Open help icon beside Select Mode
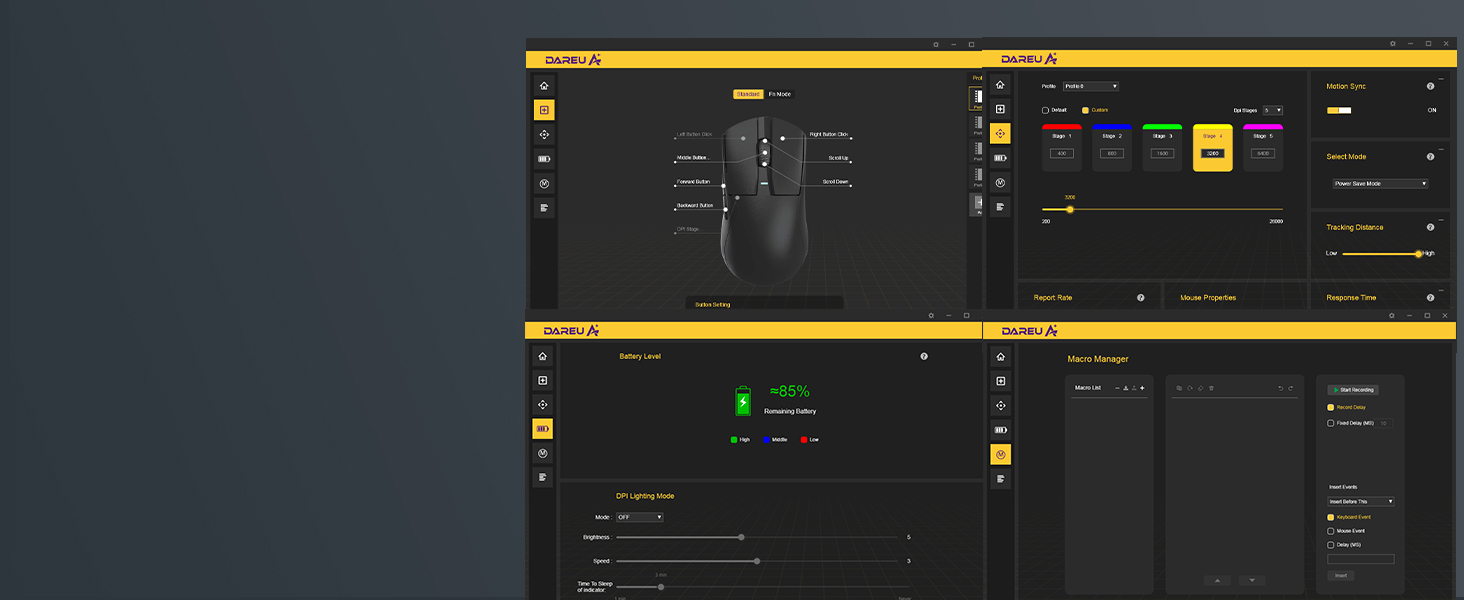The image size is (1464, 600). 1430,157
